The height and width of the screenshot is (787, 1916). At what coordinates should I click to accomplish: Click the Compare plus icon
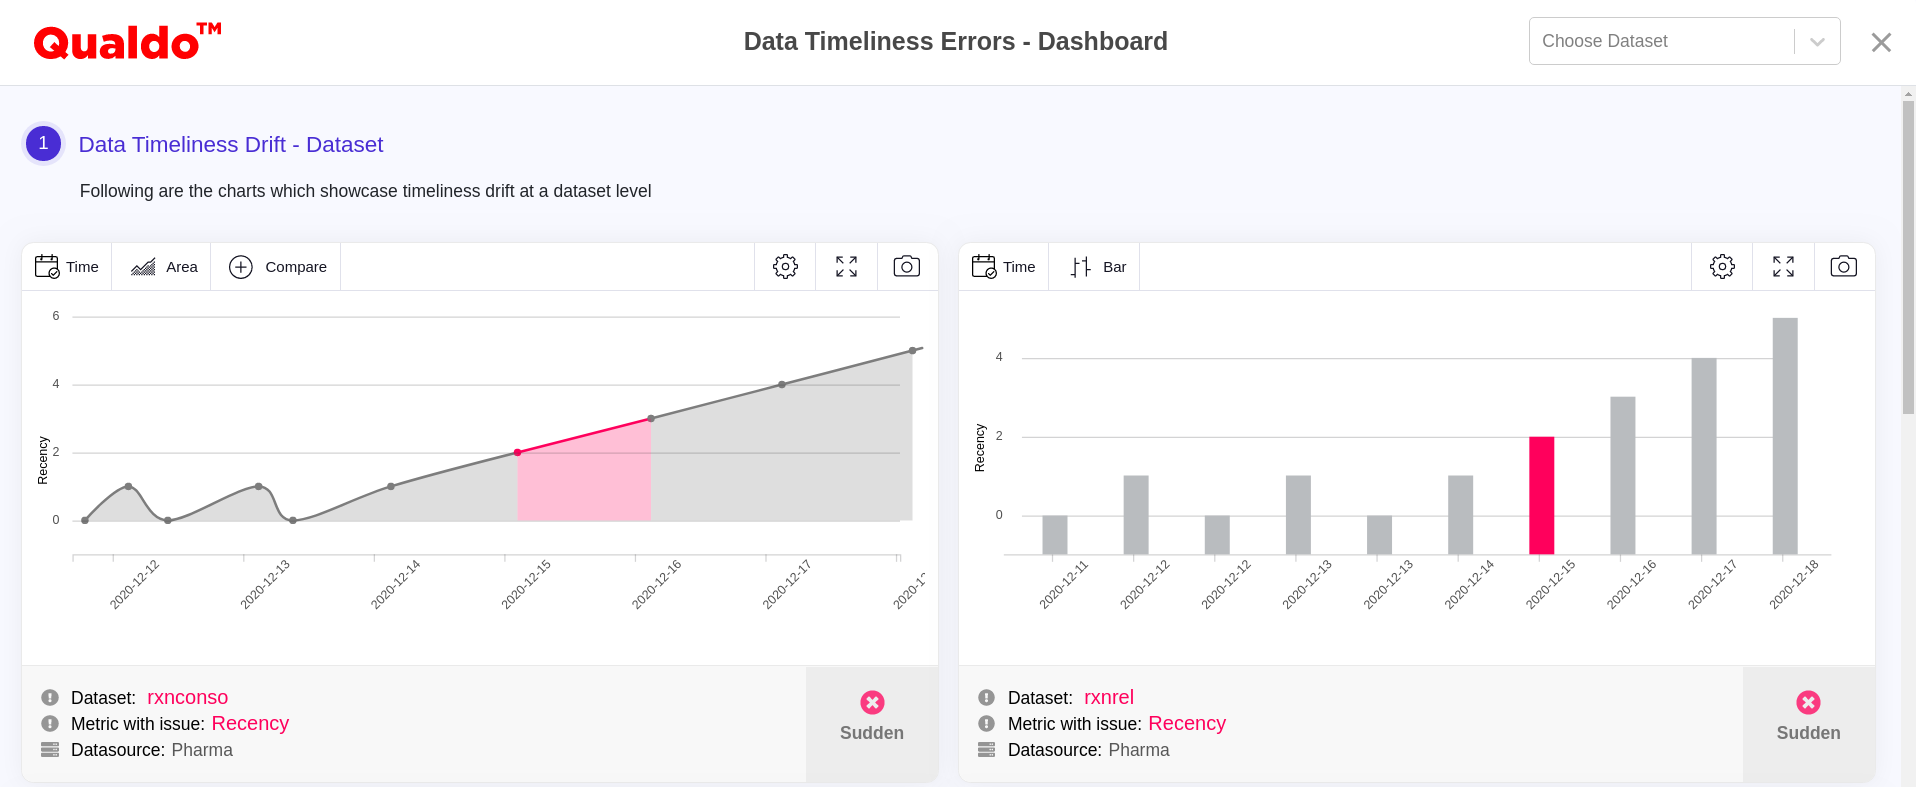(241, 267)
